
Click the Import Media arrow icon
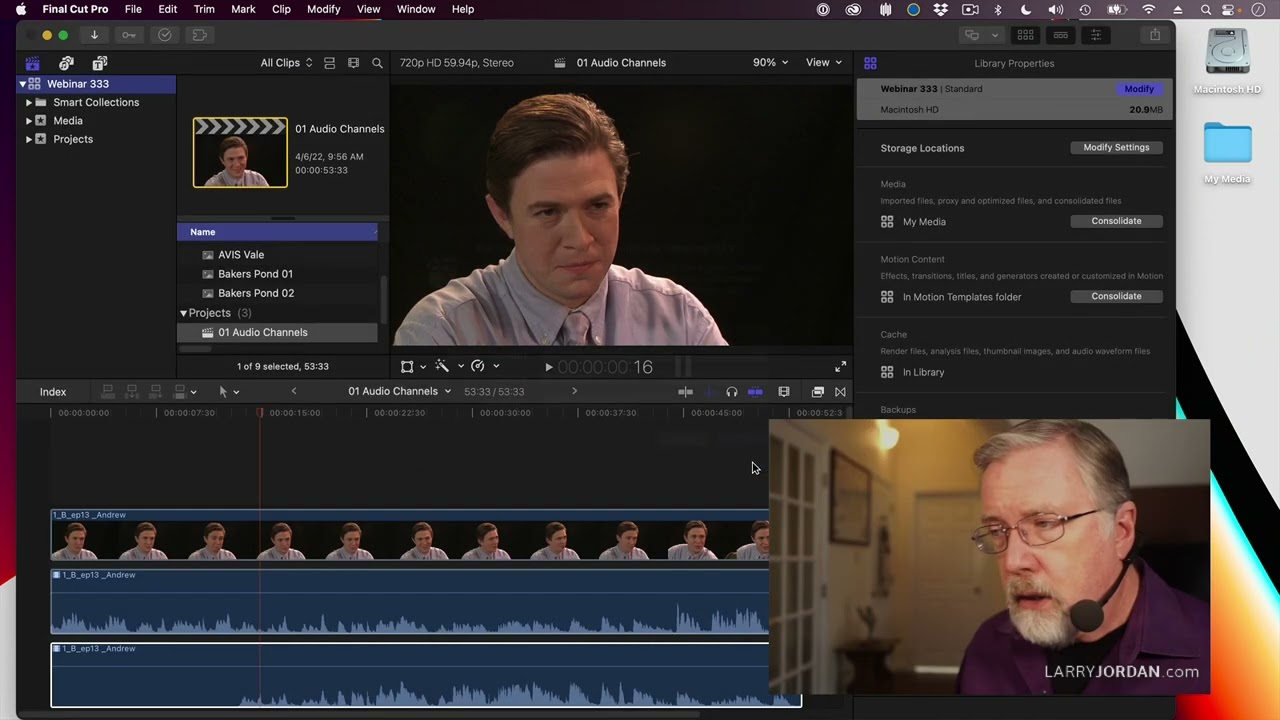pyautogui.click(x=94, y=35)
